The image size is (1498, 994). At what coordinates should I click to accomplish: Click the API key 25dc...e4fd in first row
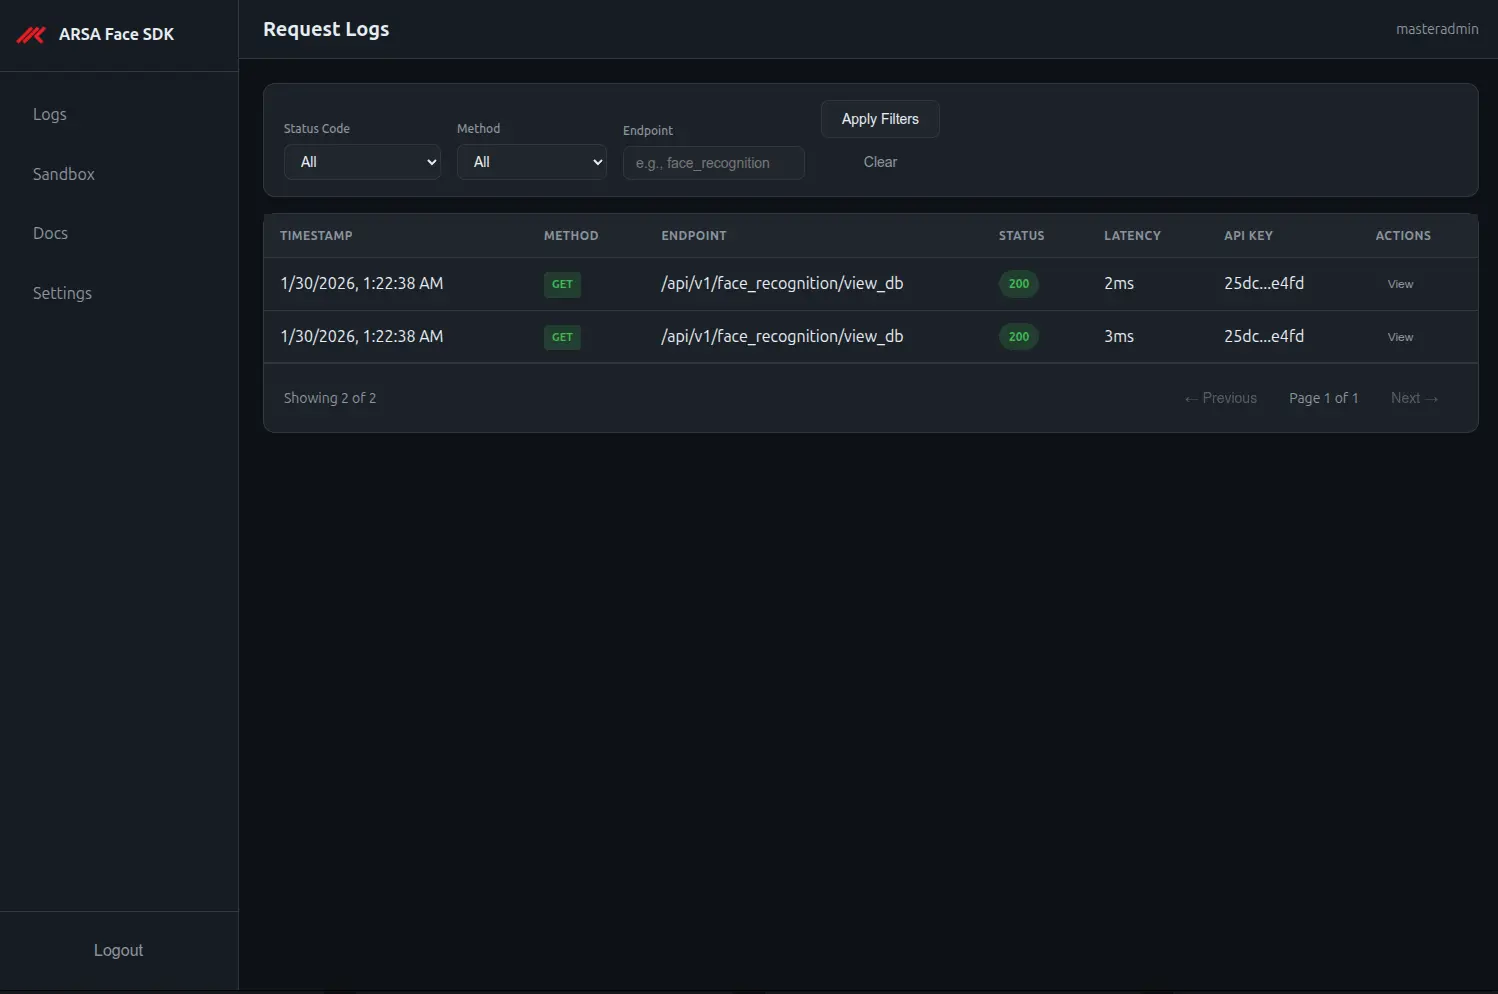(1264, 284)
